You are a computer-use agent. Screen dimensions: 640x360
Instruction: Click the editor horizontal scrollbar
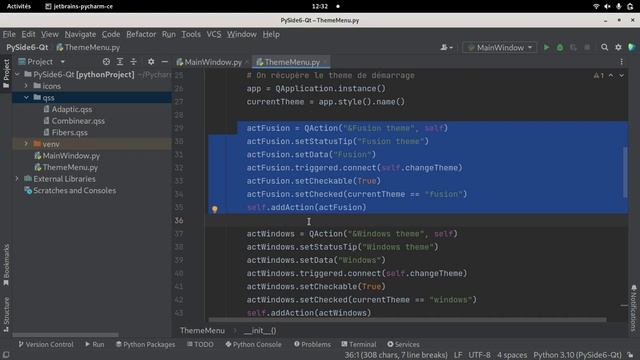coord(407,320)
